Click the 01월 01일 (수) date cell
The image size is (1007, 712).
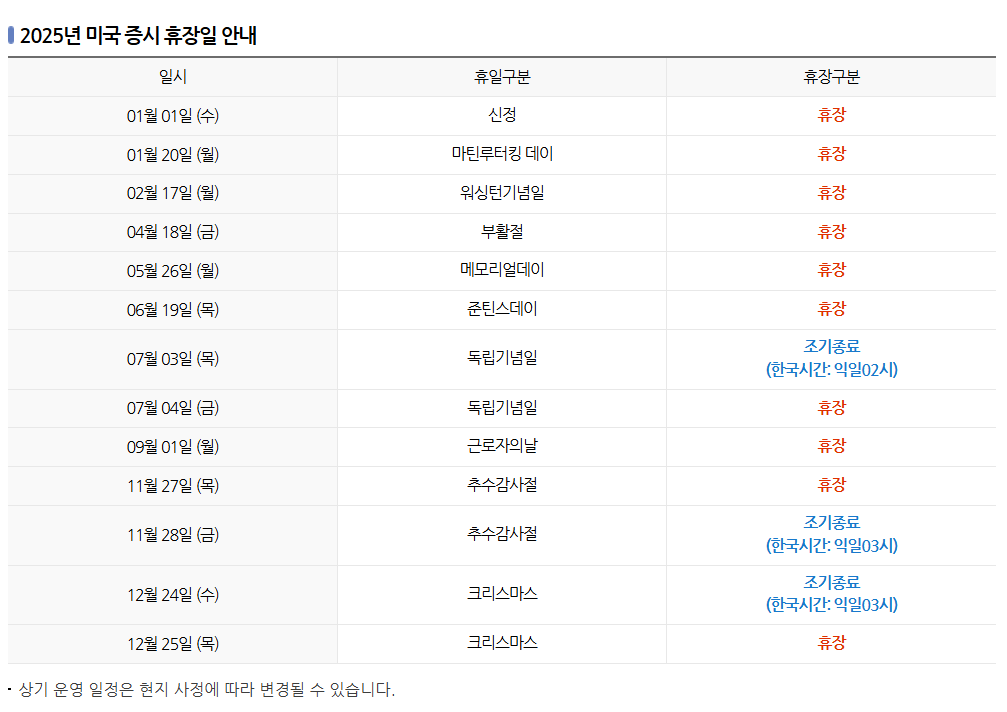172,115
